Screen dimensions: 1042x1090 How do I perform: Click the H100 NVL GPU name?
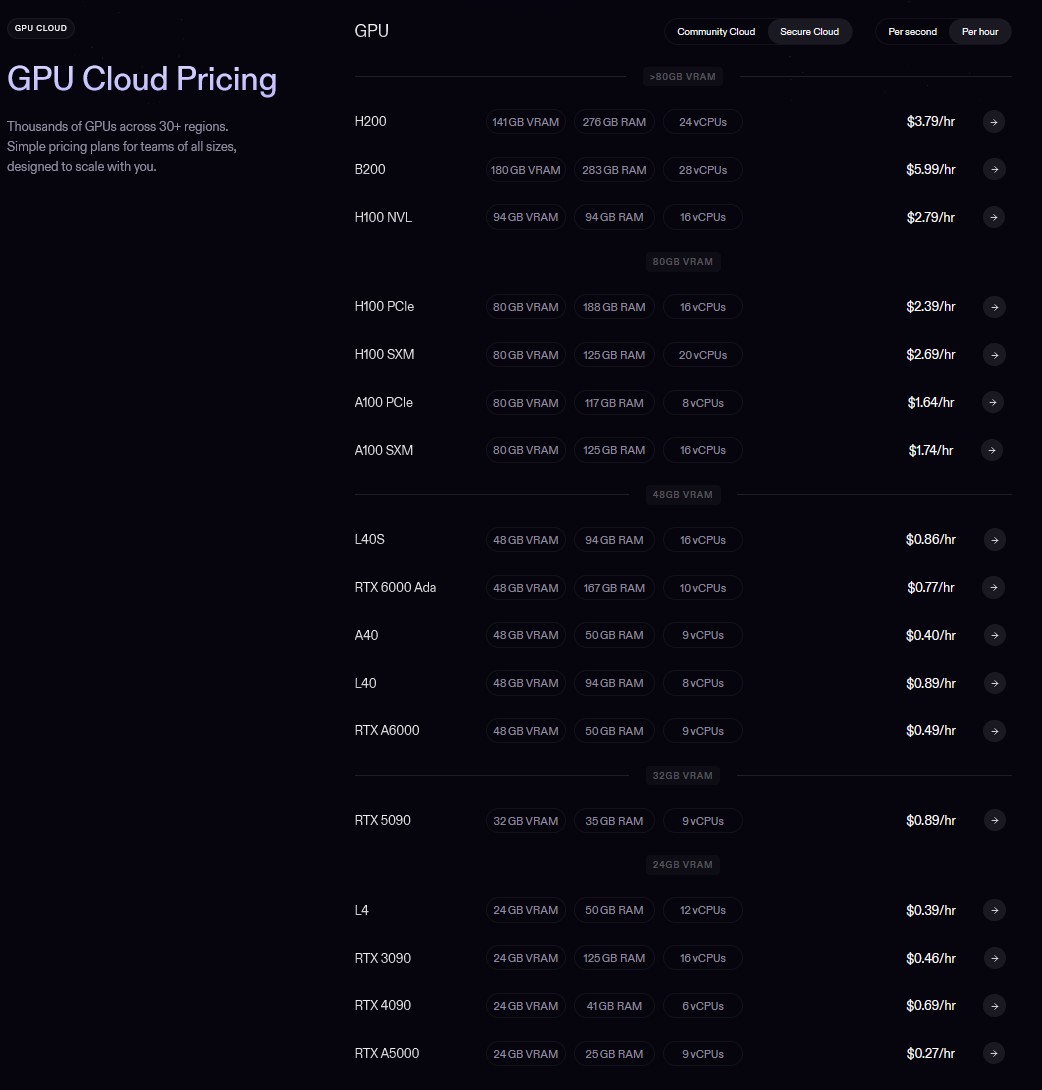click(x=383, y=217)
